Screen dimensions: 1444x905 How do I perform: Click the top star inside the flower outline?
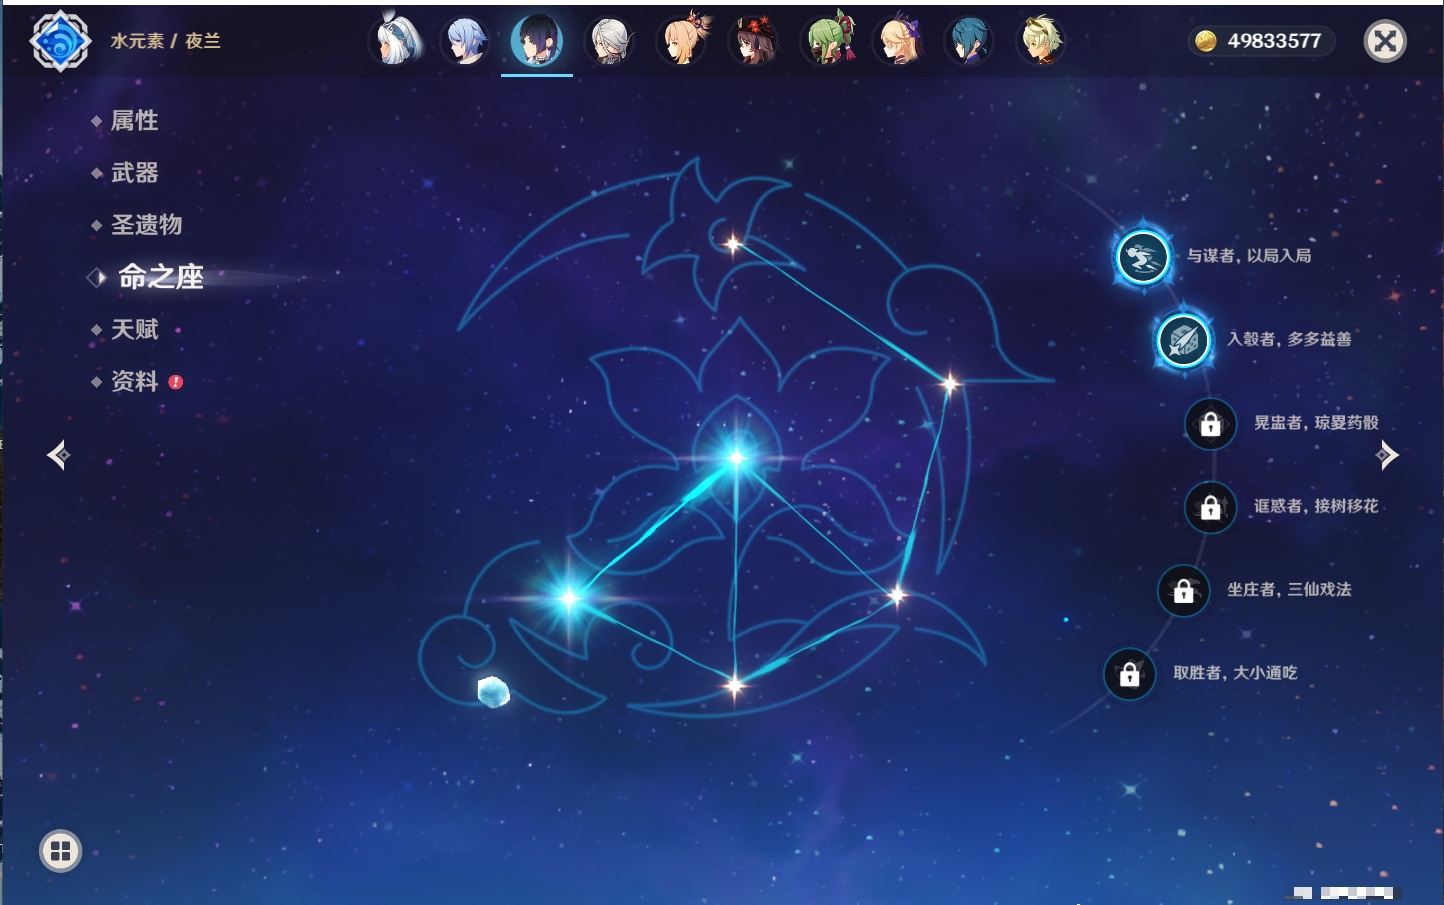pyautogui.click(x=733, y=243)
